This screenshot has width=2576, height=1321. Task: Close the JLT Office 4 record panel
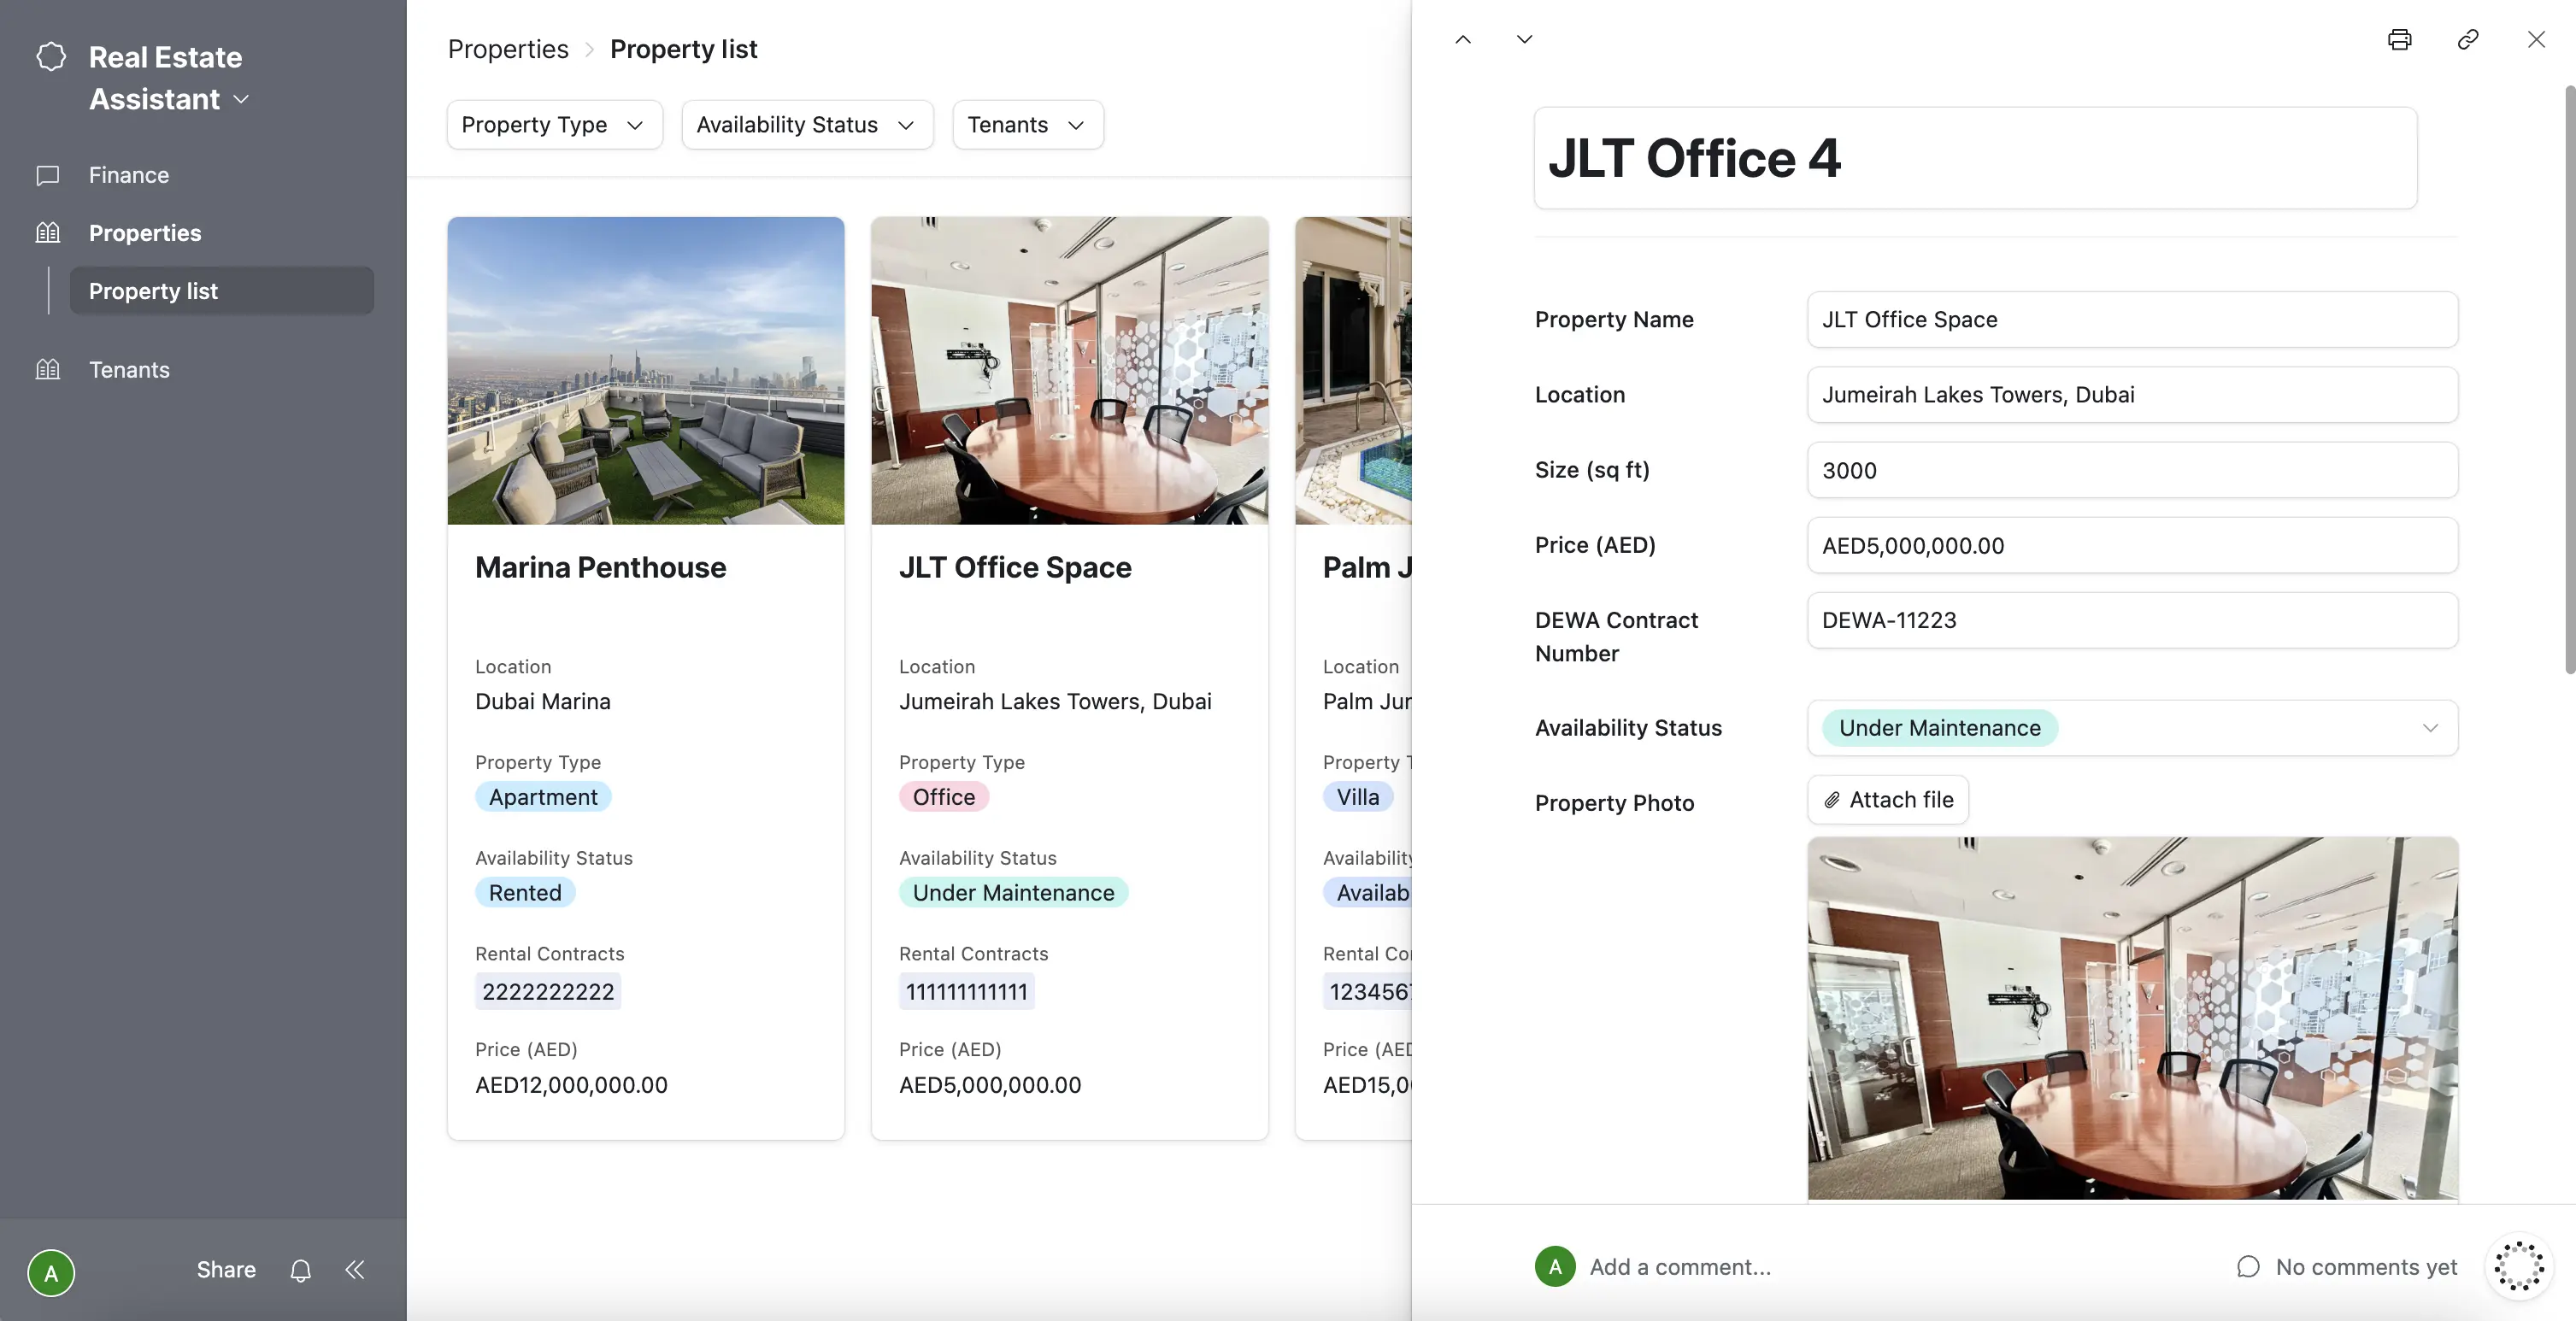coord(2536,40)
